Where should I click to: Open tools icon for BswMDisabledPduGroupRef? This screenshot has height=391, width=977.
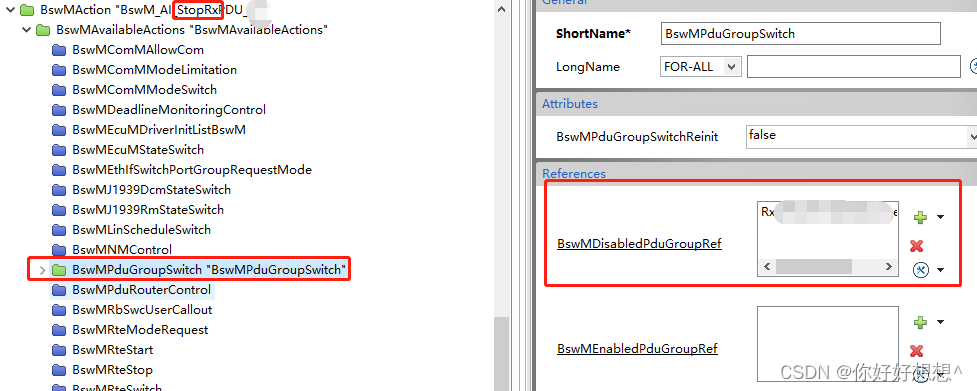[x=920, y=270]
